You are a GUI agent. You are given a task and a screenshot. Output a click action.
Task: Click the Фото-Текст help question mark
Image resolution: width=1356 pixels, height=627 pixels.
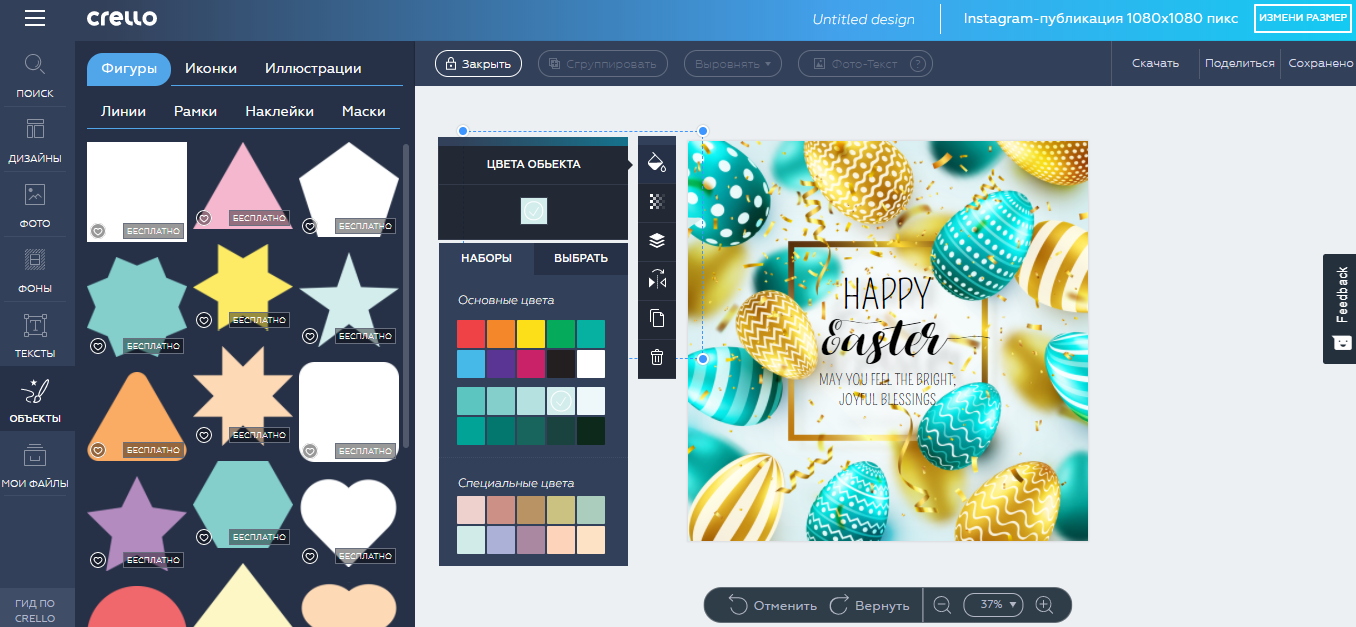(x=919, y=64)
